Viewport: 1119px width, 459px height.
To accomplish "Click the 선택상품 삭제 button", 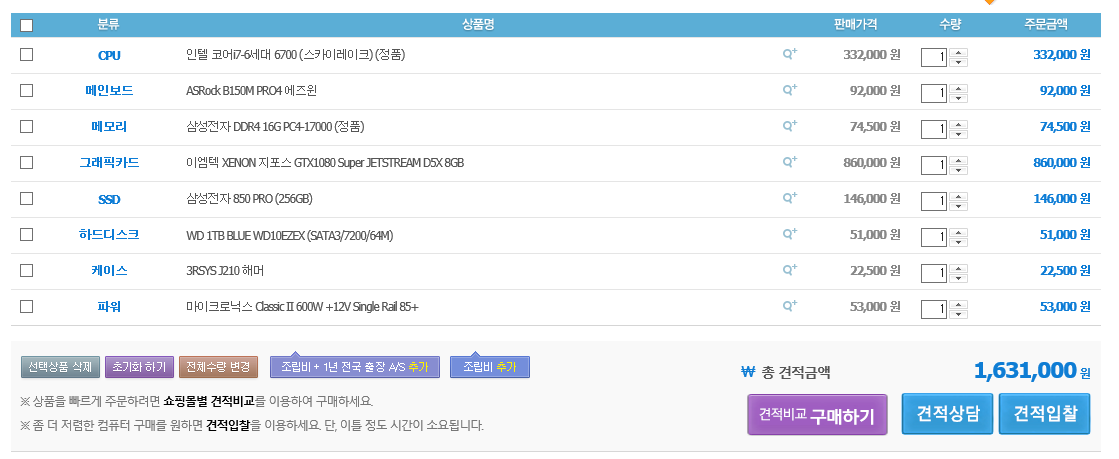I will (60, 368).
